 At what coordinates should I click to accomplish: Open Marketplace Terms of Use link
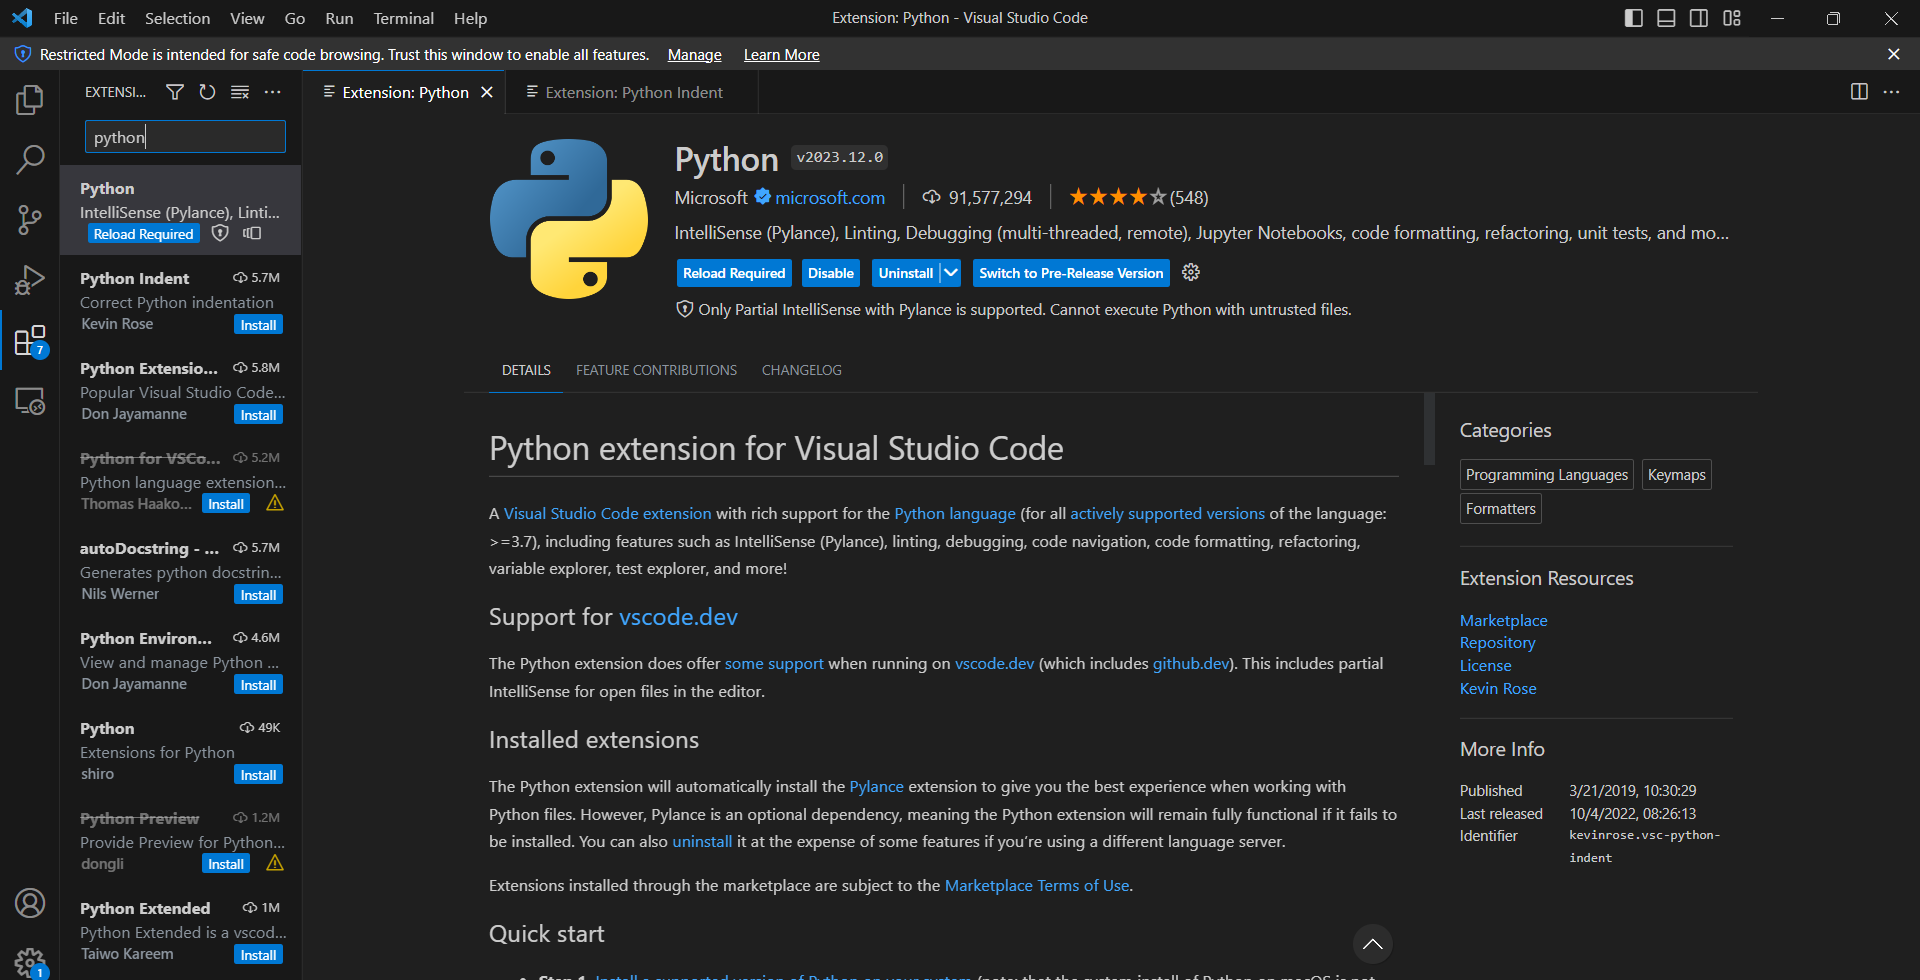1036,886
